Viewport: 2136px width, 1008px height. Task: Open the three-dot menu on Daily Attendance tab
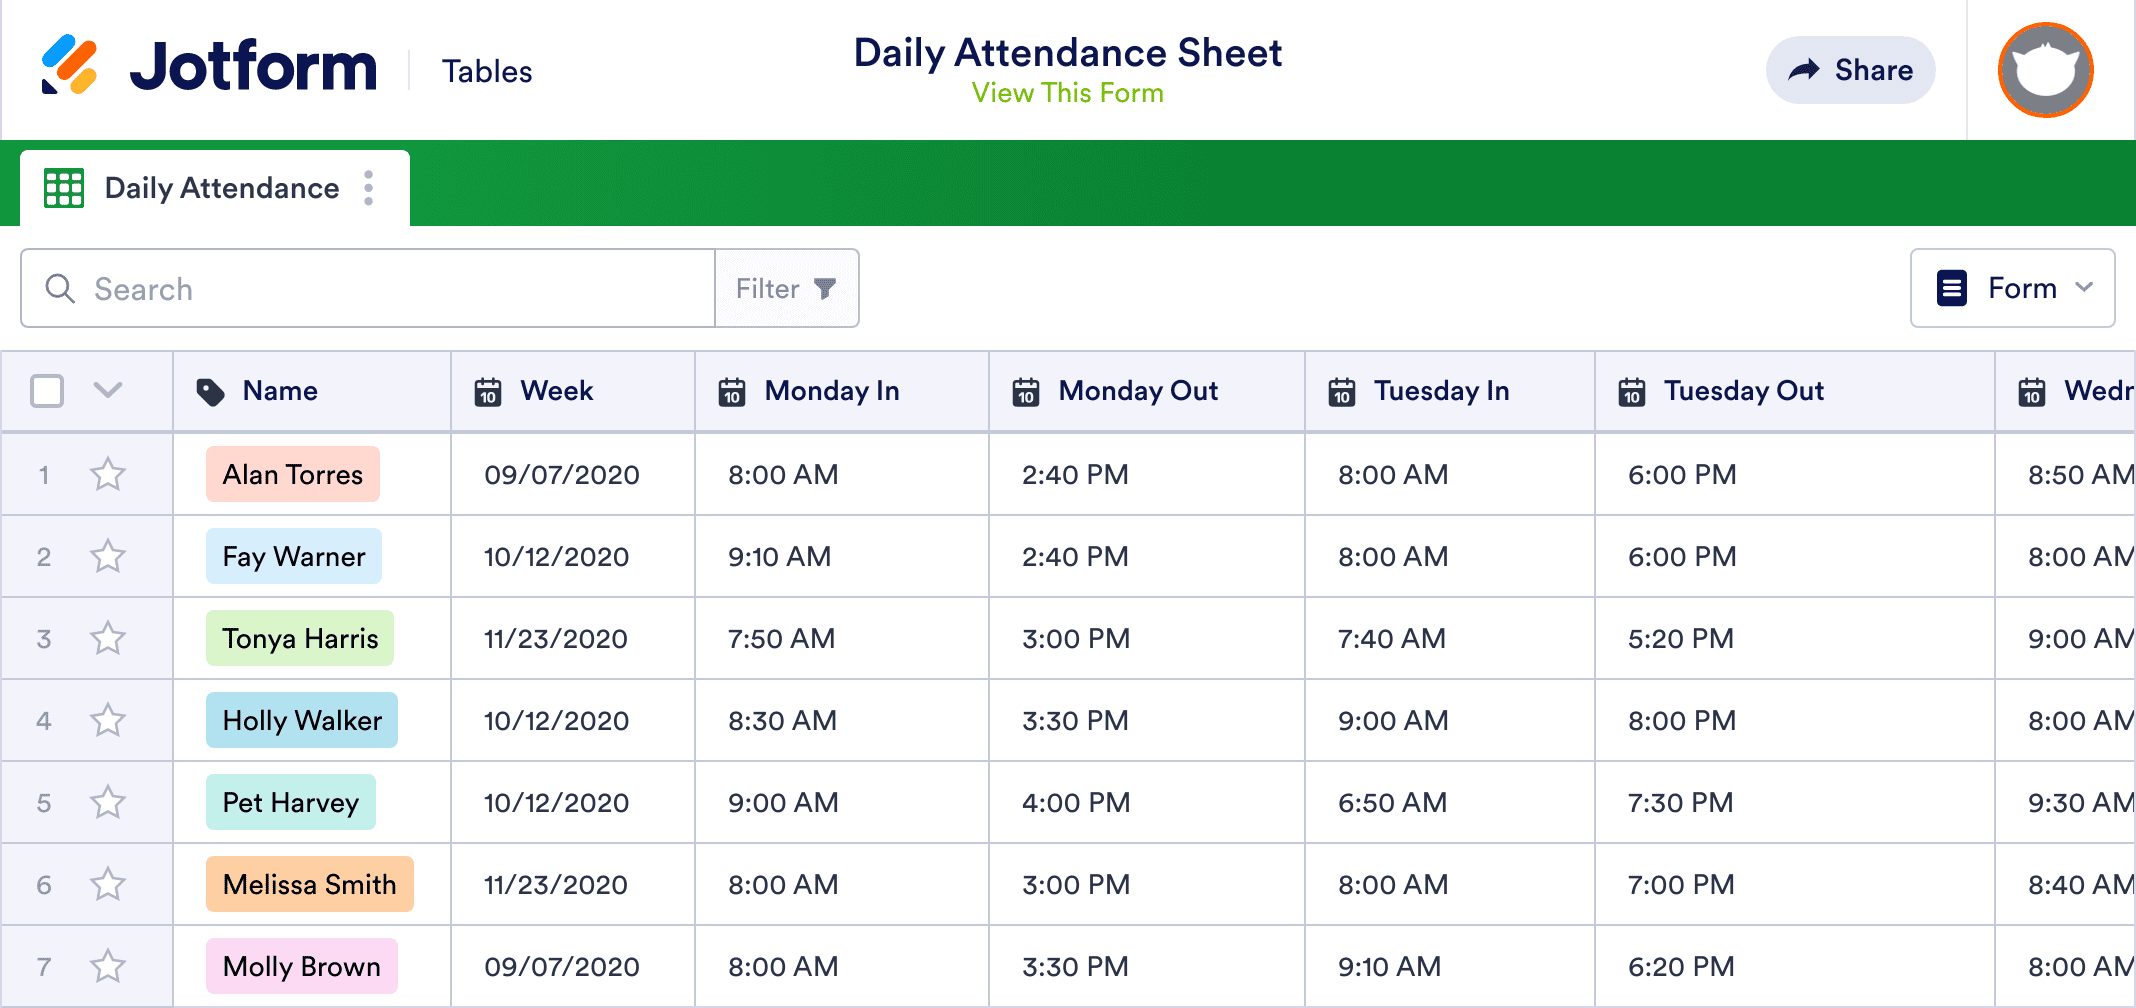point(370,187)
